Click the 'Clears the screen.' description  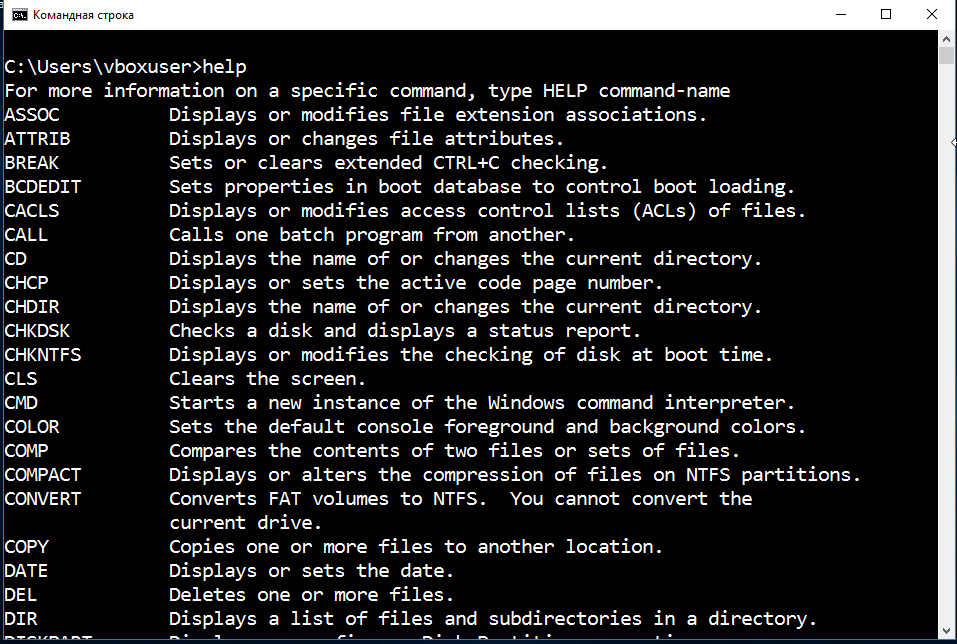coord(267,379)
